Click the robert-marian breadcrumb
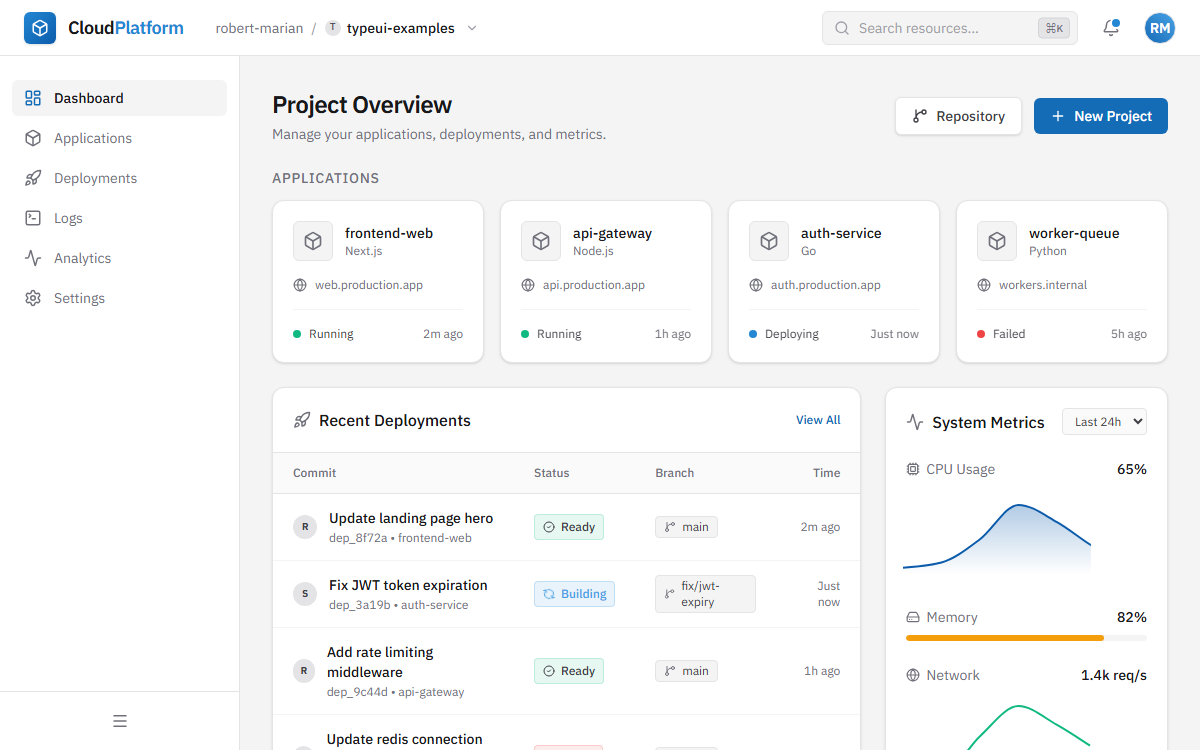This screenshot has height=750, width=1200. pyautogui.click(x=259, y=28)
